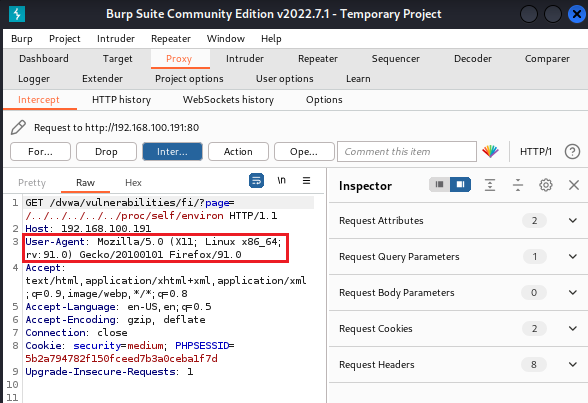This screenshot has height=403, width=588.
Task: Open the Window menu
Action: (226, 39)
